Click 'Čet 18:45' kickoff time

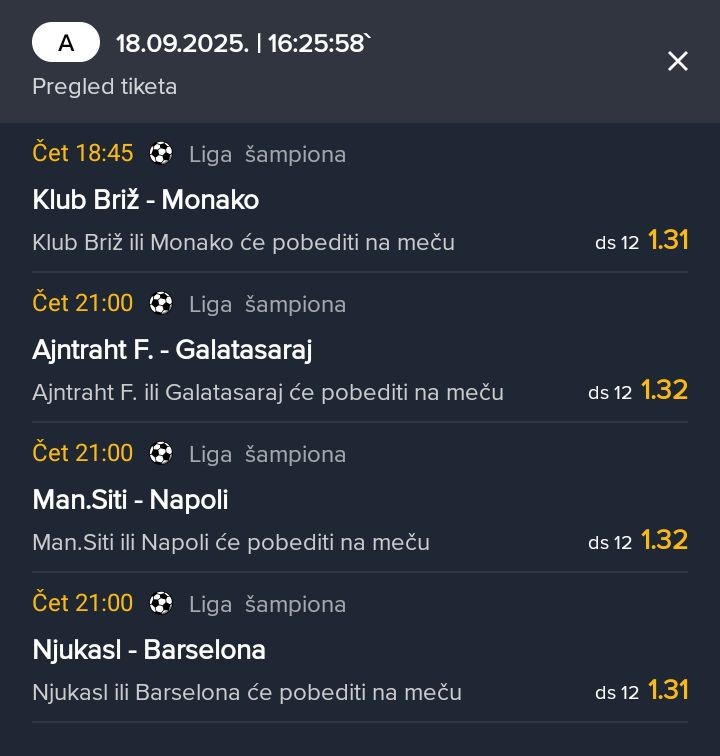click(x=82, y=153)
